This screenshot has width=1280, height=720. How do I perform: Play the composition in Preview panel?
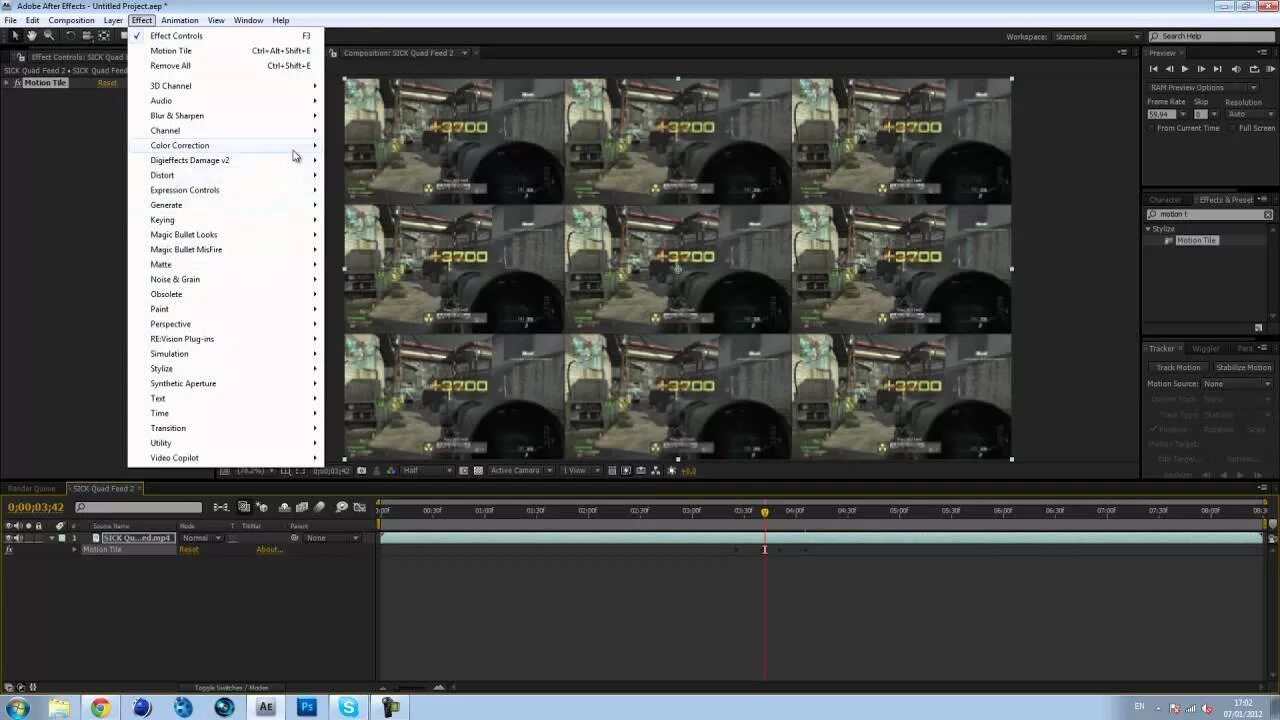(x=1185, y=69)
